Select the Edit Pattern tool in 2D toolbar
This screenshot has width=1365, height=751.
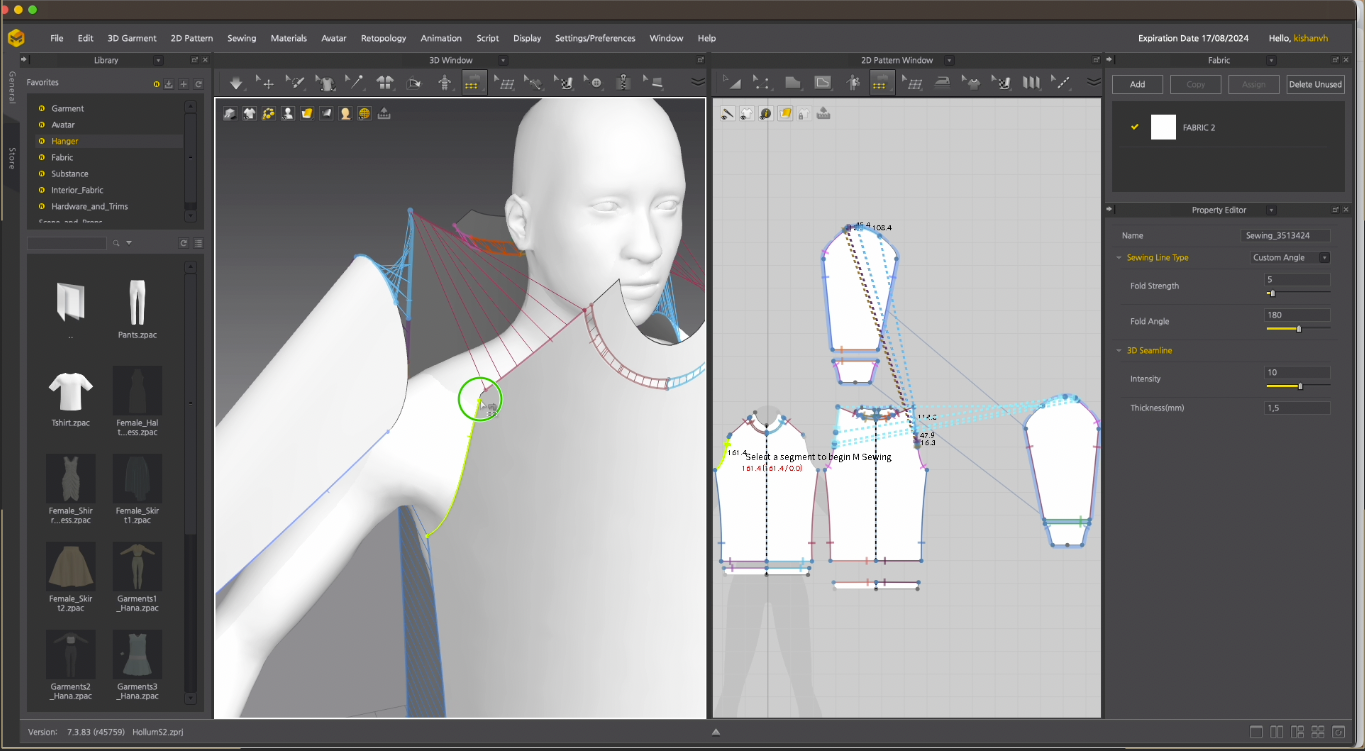(733, 83)
